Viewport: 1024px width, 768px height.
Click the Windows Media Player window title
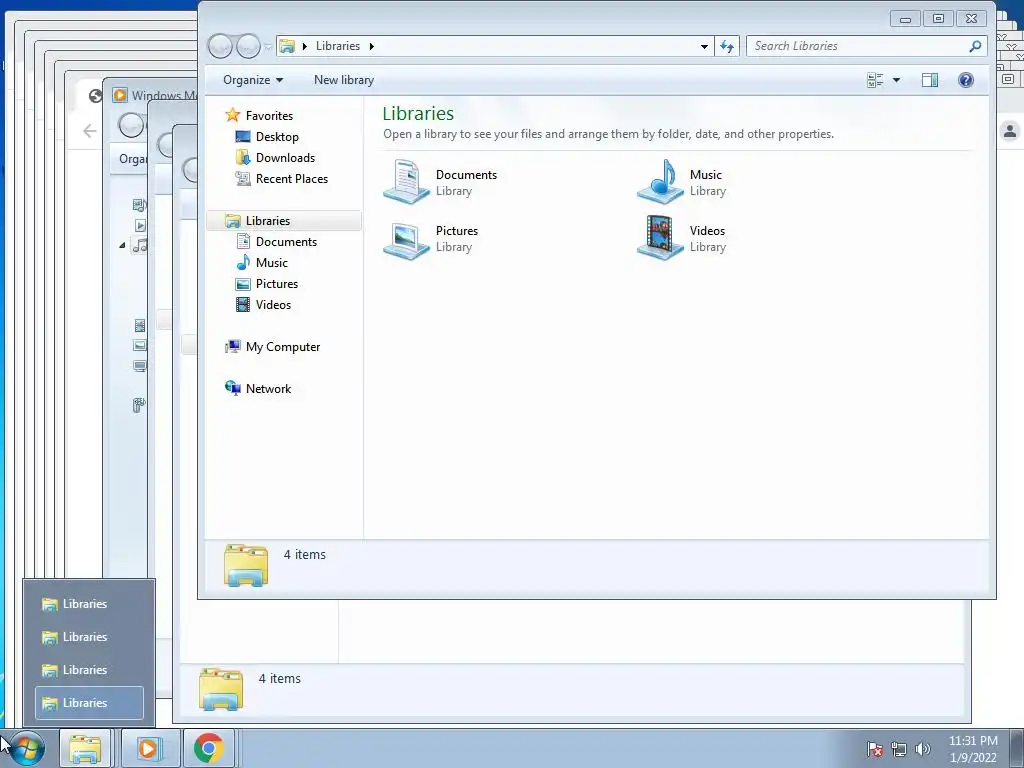164,95
